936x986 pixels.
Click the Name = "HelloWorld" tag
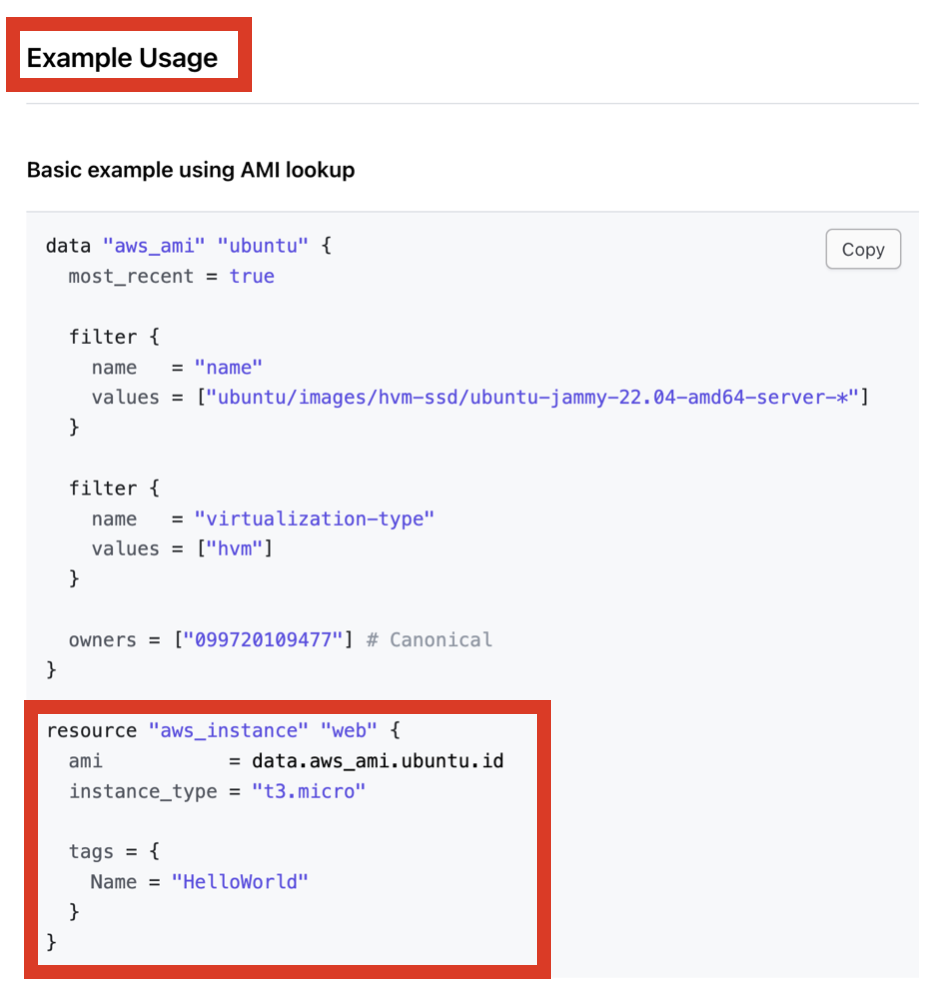(199, 882)
